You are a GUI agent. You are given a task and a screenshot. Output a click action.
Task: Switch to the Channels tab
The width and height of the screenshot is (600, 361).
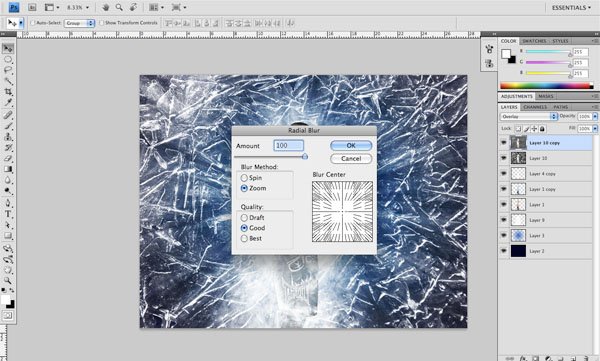pyautogui.click(x=535, y=107)
